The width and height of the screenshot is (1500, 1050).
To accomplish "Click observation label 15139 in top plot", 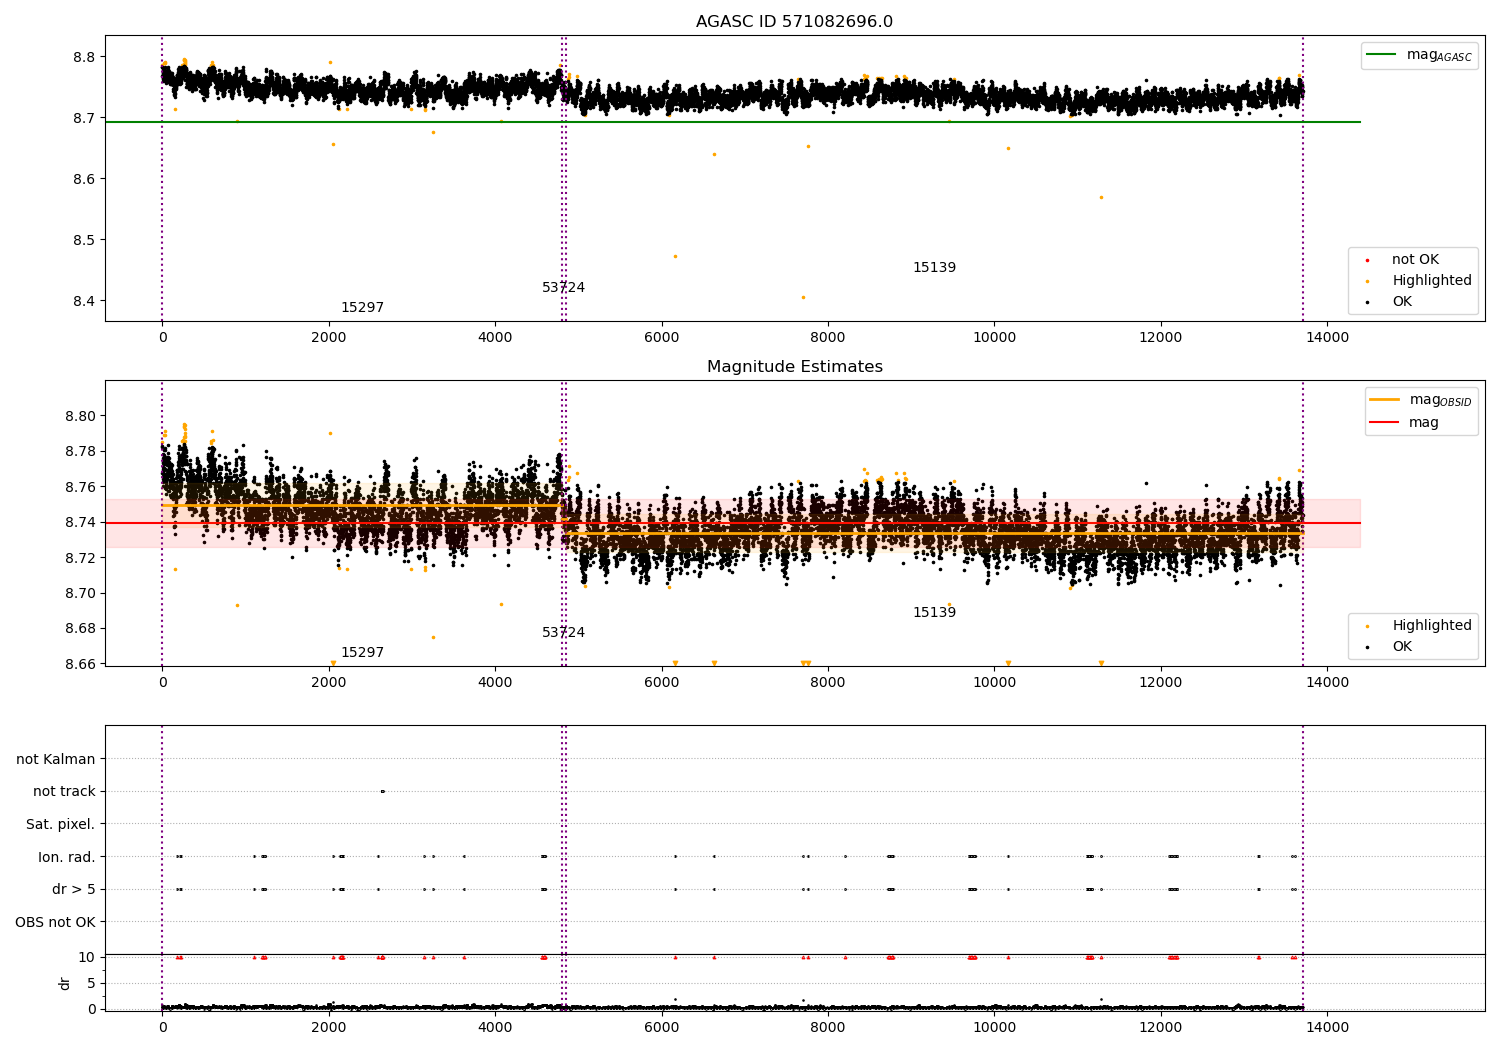I will pos(934,268).
